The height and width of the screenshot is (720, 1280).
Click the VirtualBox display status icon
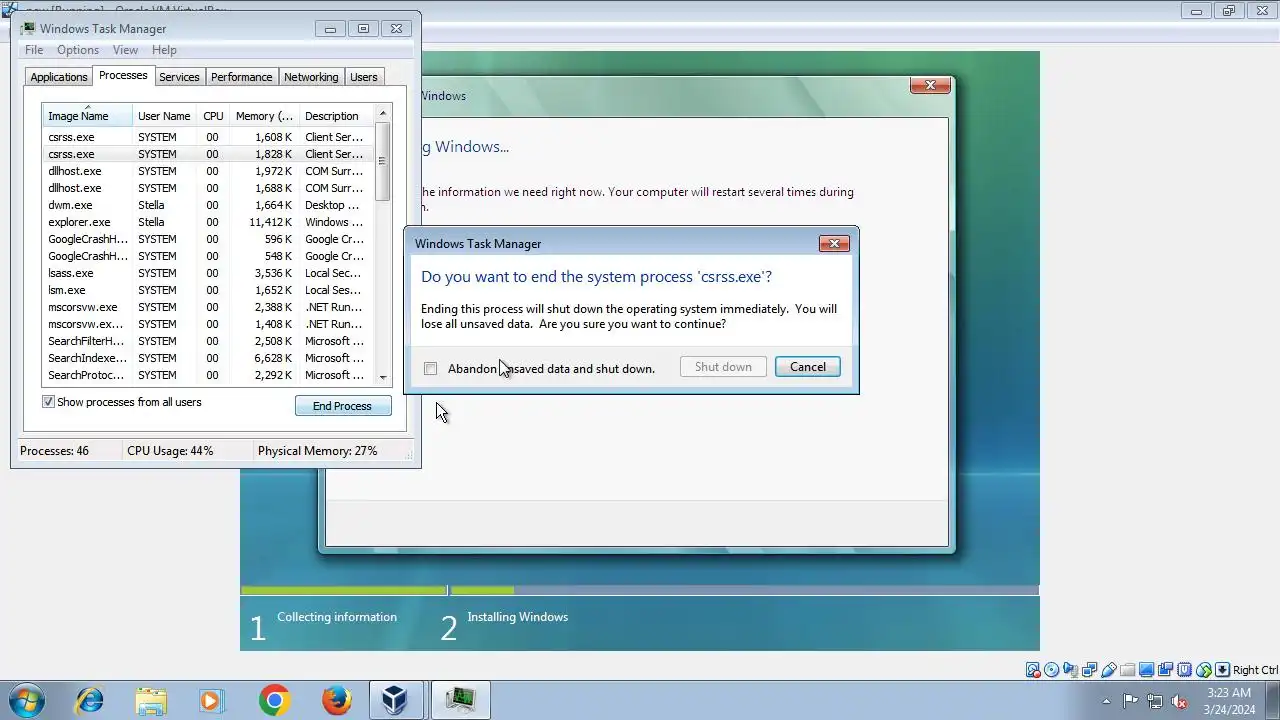pyautogui.click(x=1146, y=670)
